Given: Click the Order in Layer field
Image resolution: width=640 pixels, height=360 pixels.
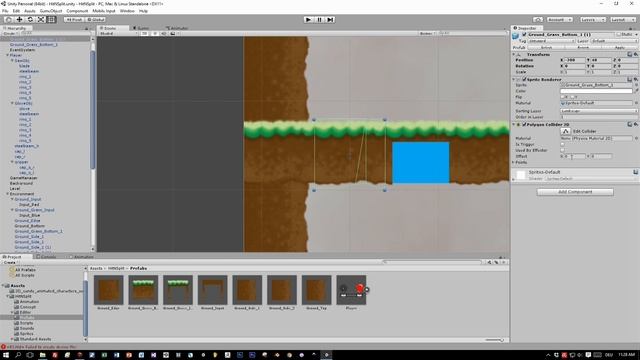Looking at the screenshot, I should [599, 117].
